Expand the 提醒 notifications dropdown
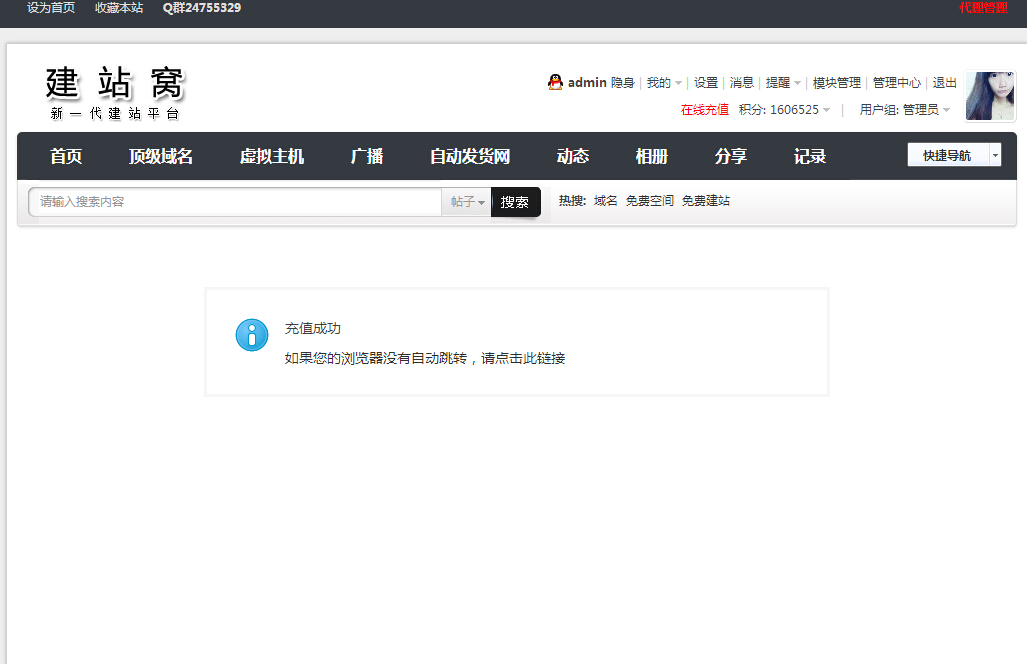1027x664 pixels. tap(780, 83)
